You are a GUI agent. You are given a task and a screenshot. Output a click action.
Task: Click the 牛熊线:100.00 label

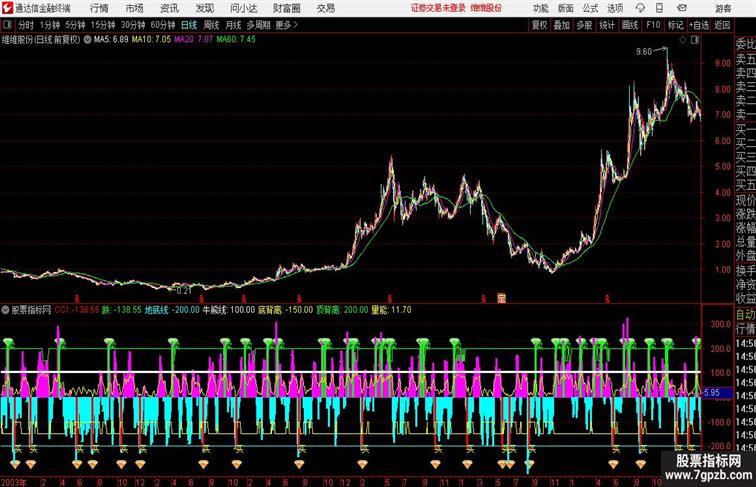click(x=229, y=310)
